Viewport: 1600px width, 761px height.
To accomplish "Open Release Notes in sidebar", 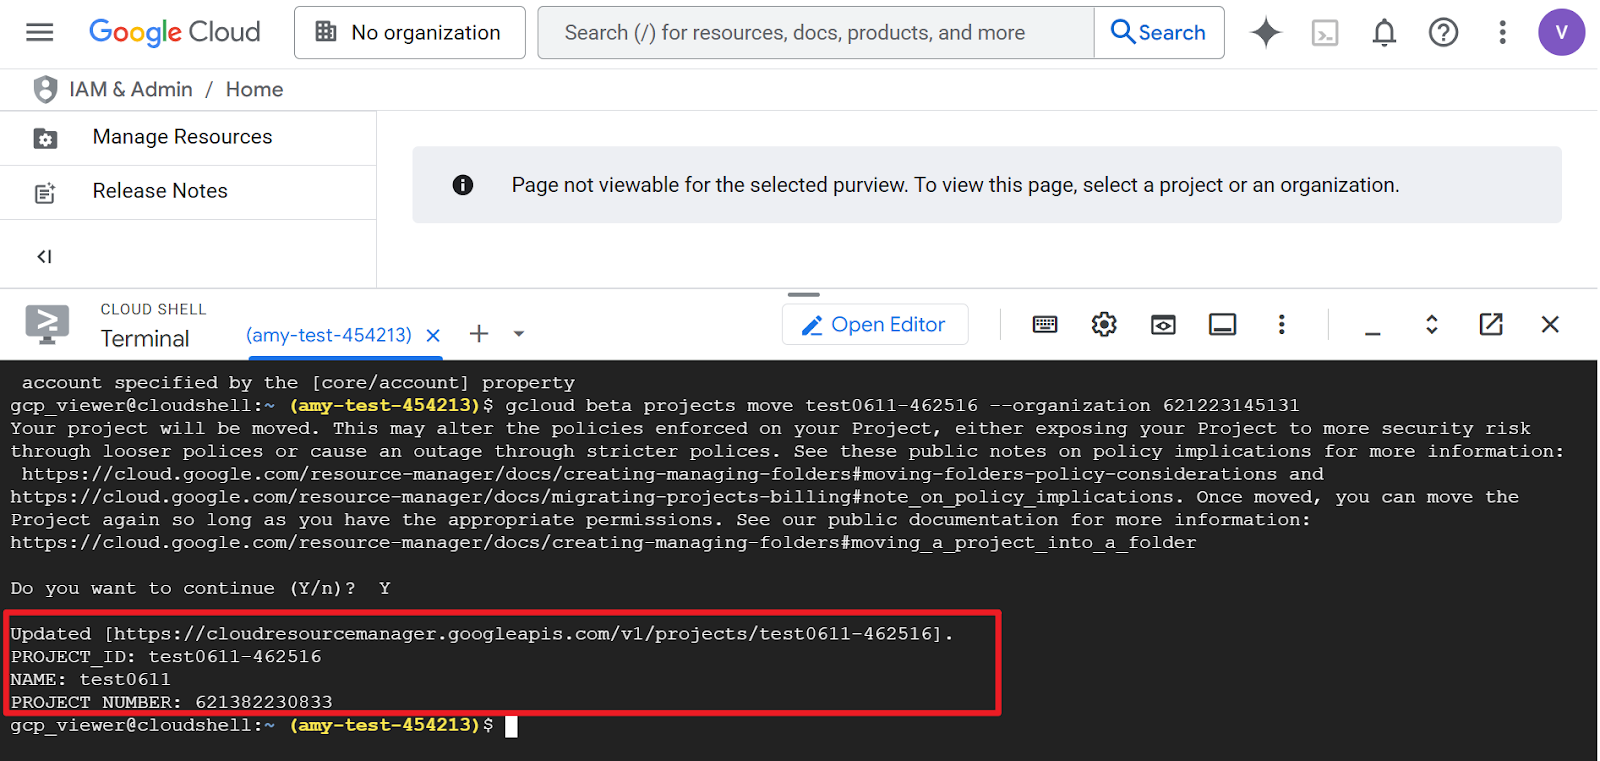I will pyautogui.click(x=188, y=191).
